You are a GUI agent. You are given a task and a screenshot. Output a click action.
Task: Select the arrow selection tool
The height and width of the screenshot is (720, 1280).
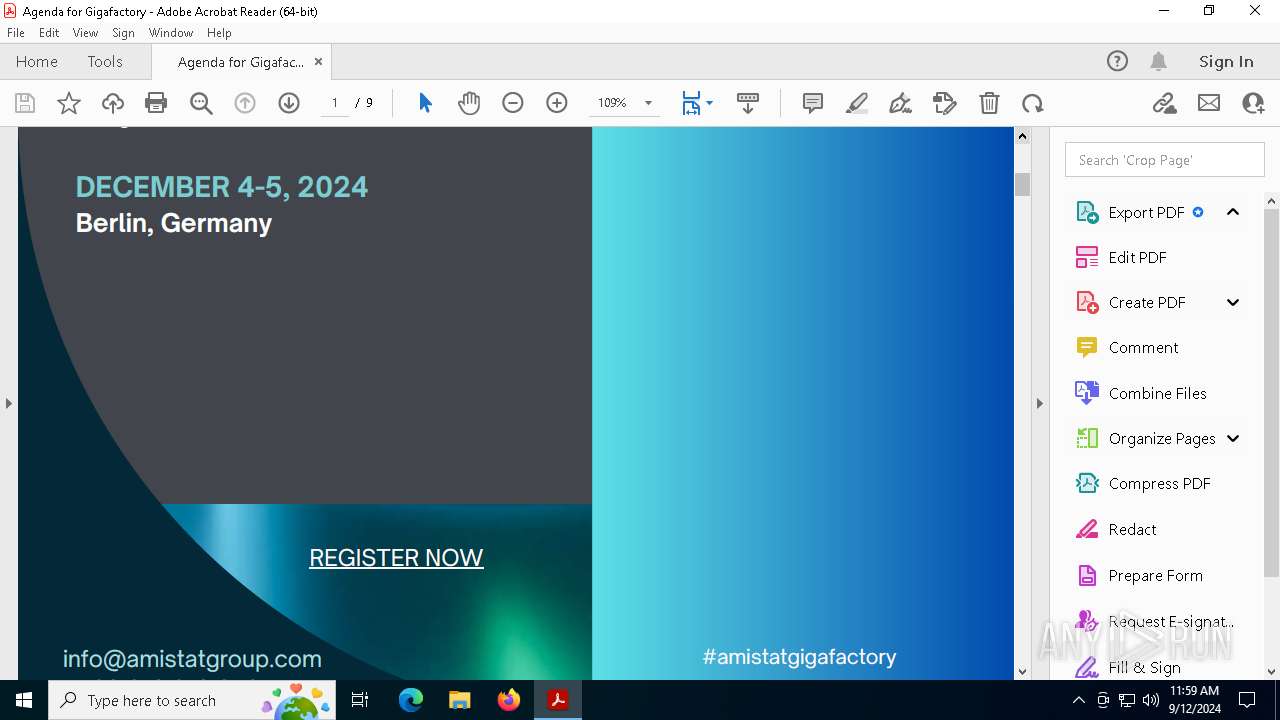[425, 103]
